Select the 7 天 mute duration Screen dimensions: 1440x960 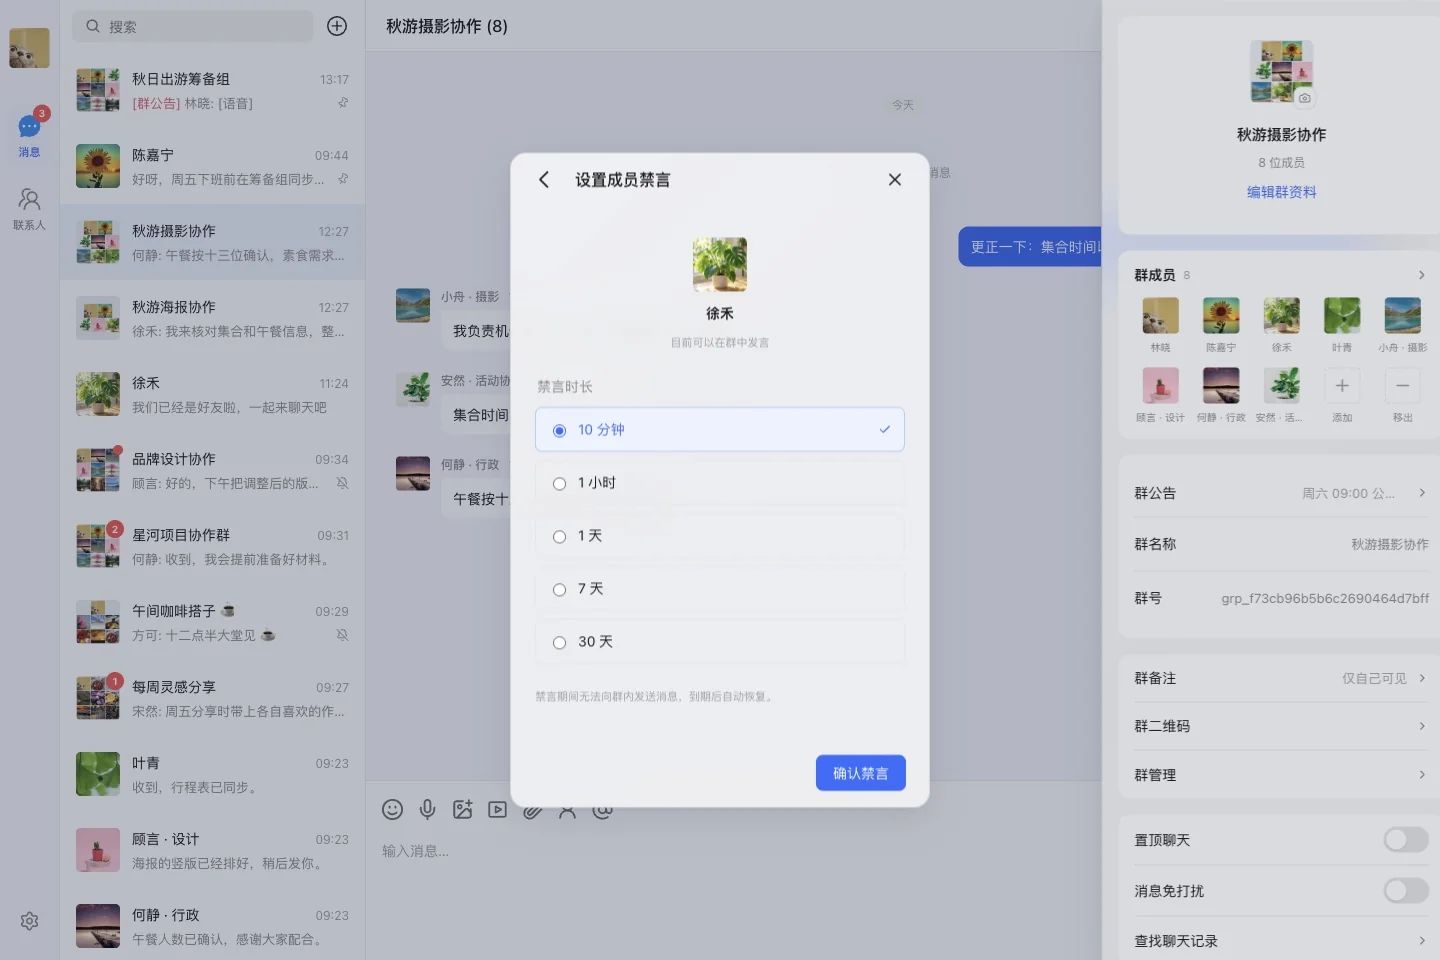click(x=720, y=589)
